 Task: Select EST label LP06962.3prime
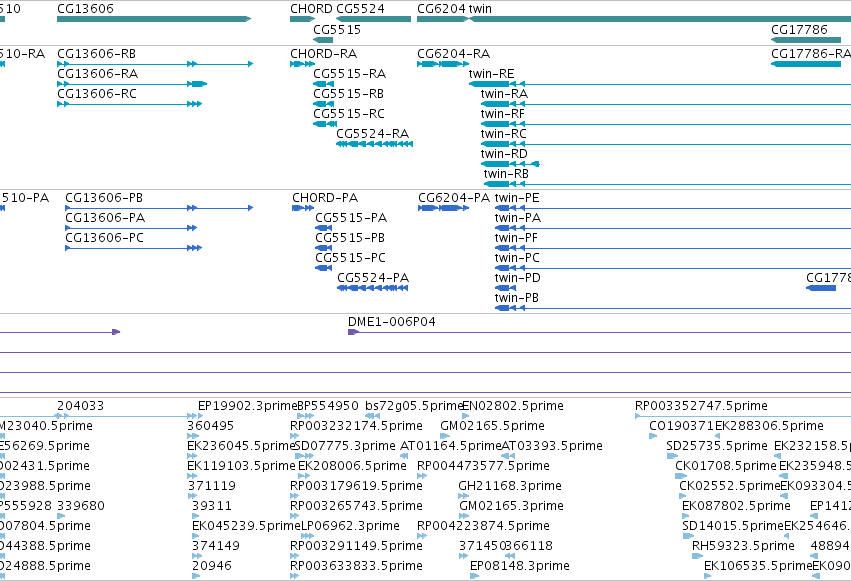(350, 527)
